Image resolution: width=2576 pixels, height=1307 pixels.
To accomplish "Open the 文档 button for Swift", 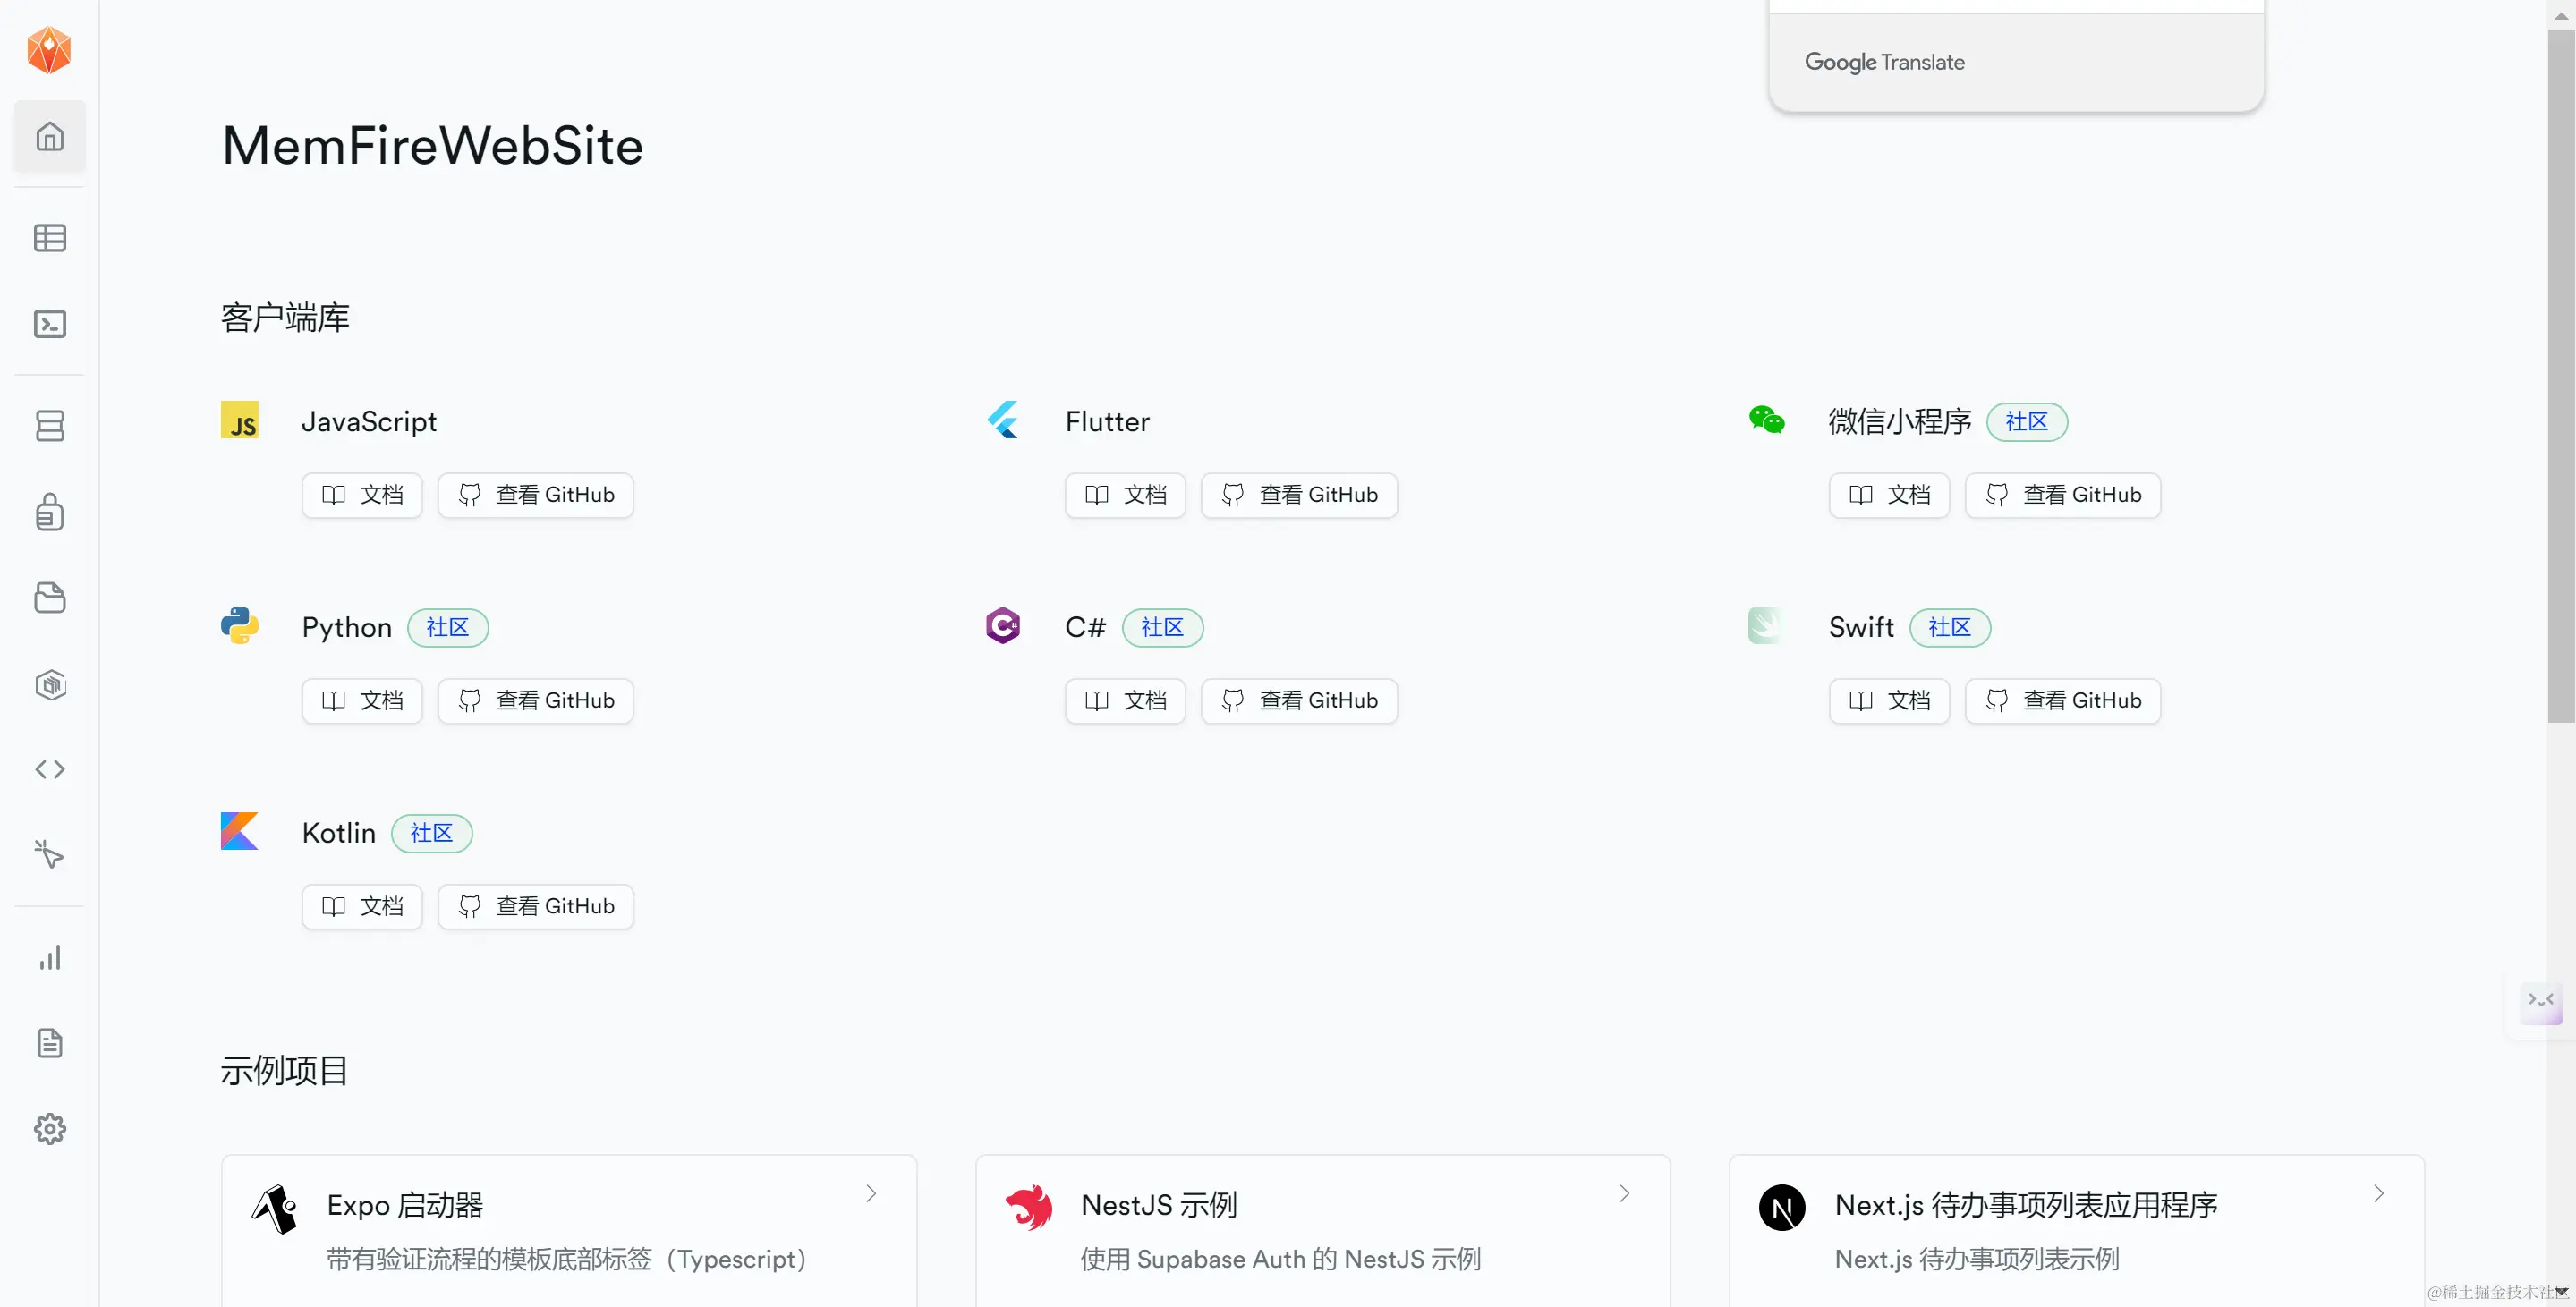I will [x=1889, y=701].
